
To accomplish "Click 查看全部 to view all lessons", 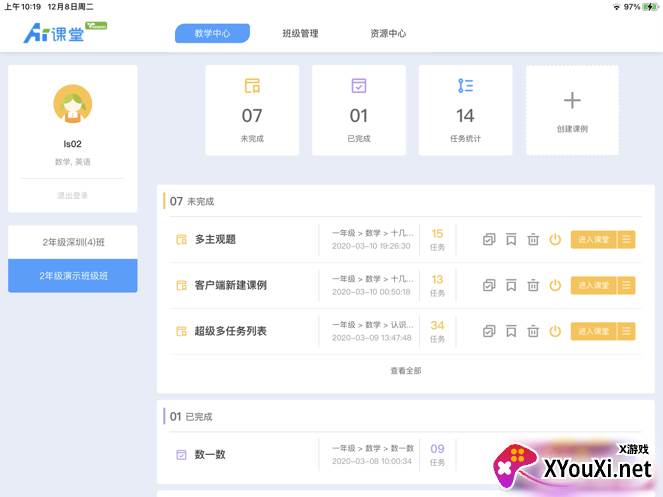I will [x=405, y=370].
